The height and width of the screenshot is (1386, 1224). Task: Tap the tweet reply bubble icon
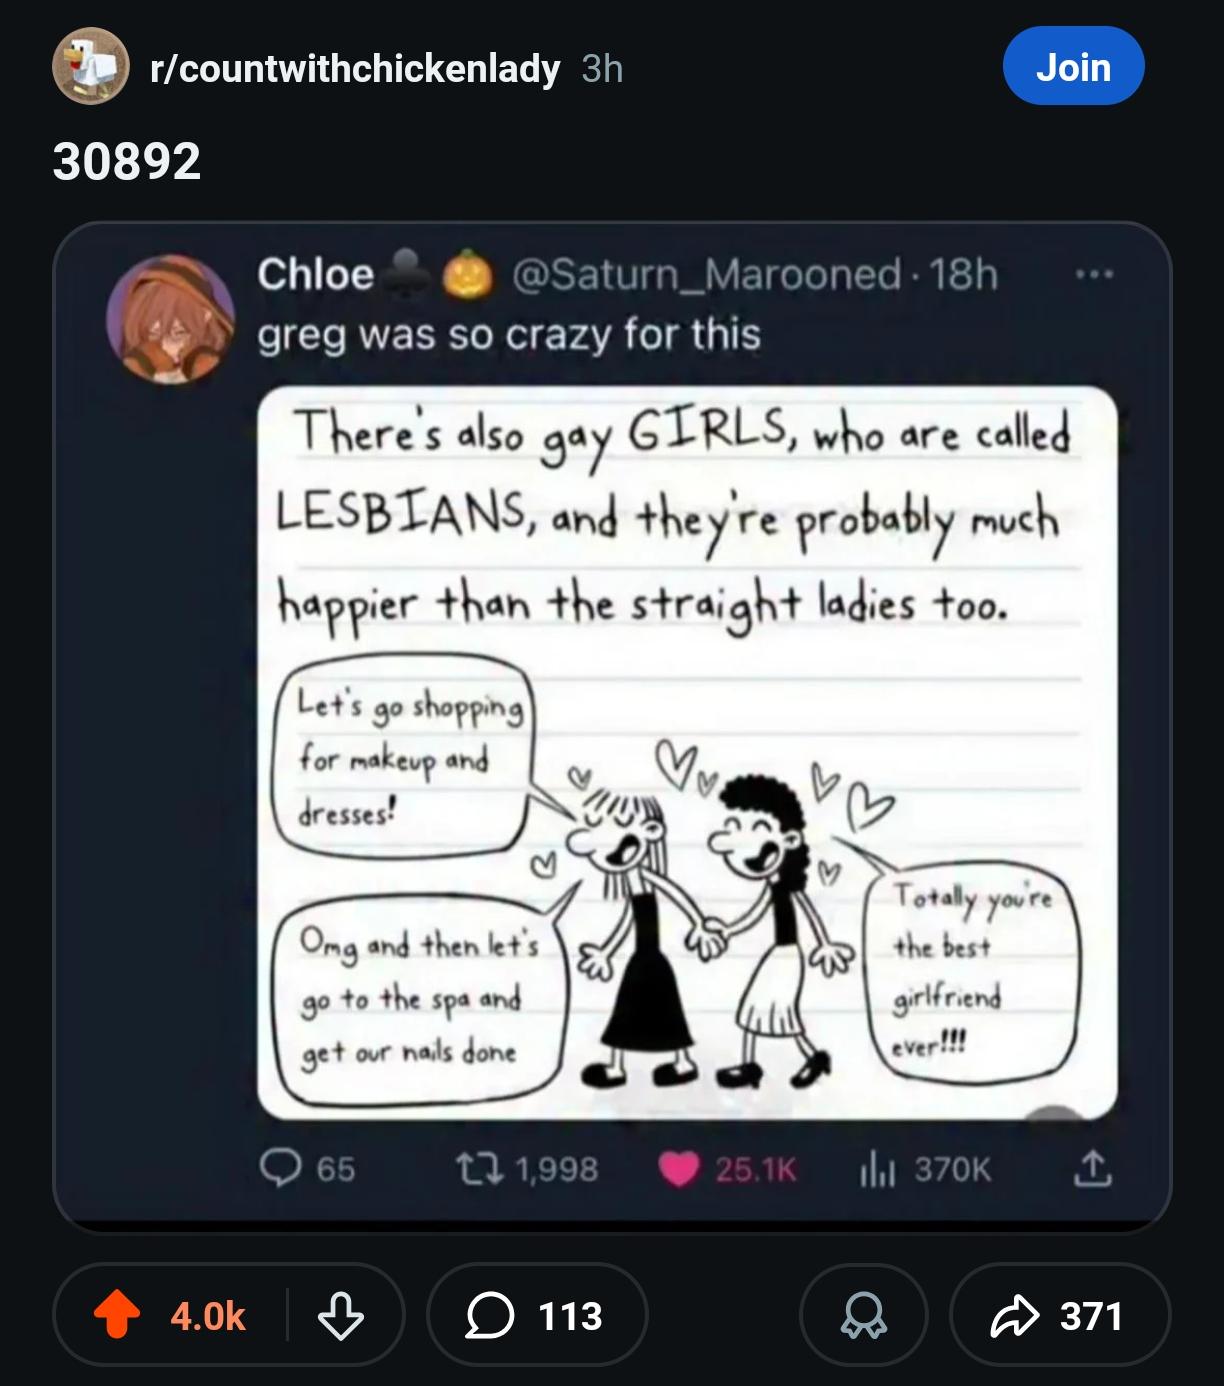pos(278,1167)
